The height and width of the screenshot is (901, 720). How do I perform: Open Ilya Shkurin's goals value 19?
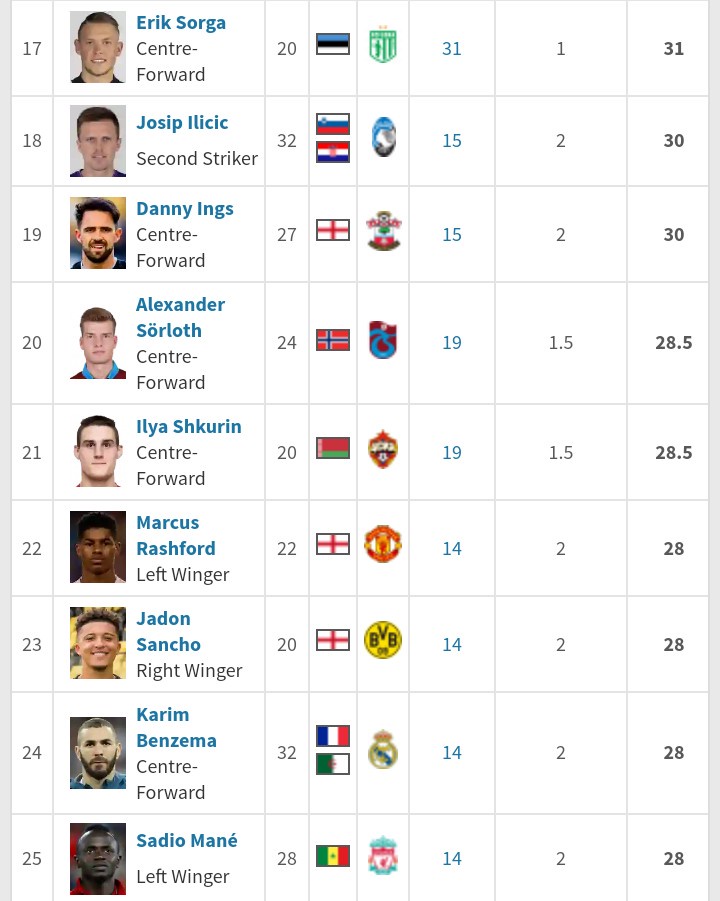click(x=452, y=452)
